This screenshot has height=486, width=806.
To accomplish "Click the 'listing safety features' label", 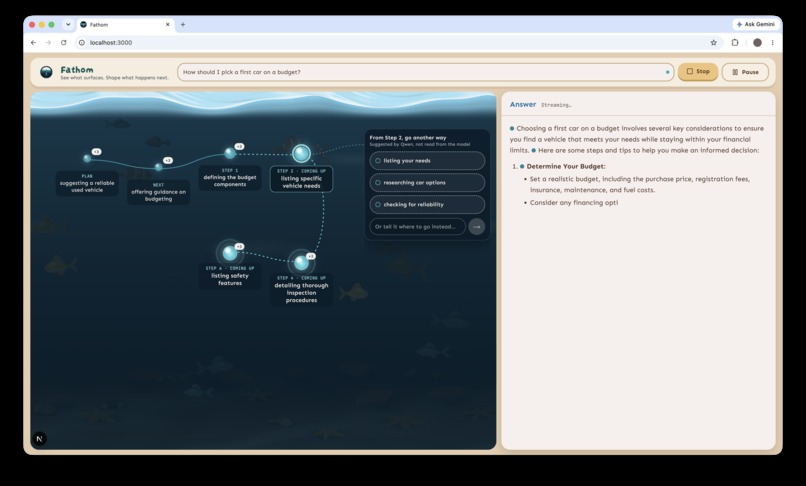I will point(230,279).
